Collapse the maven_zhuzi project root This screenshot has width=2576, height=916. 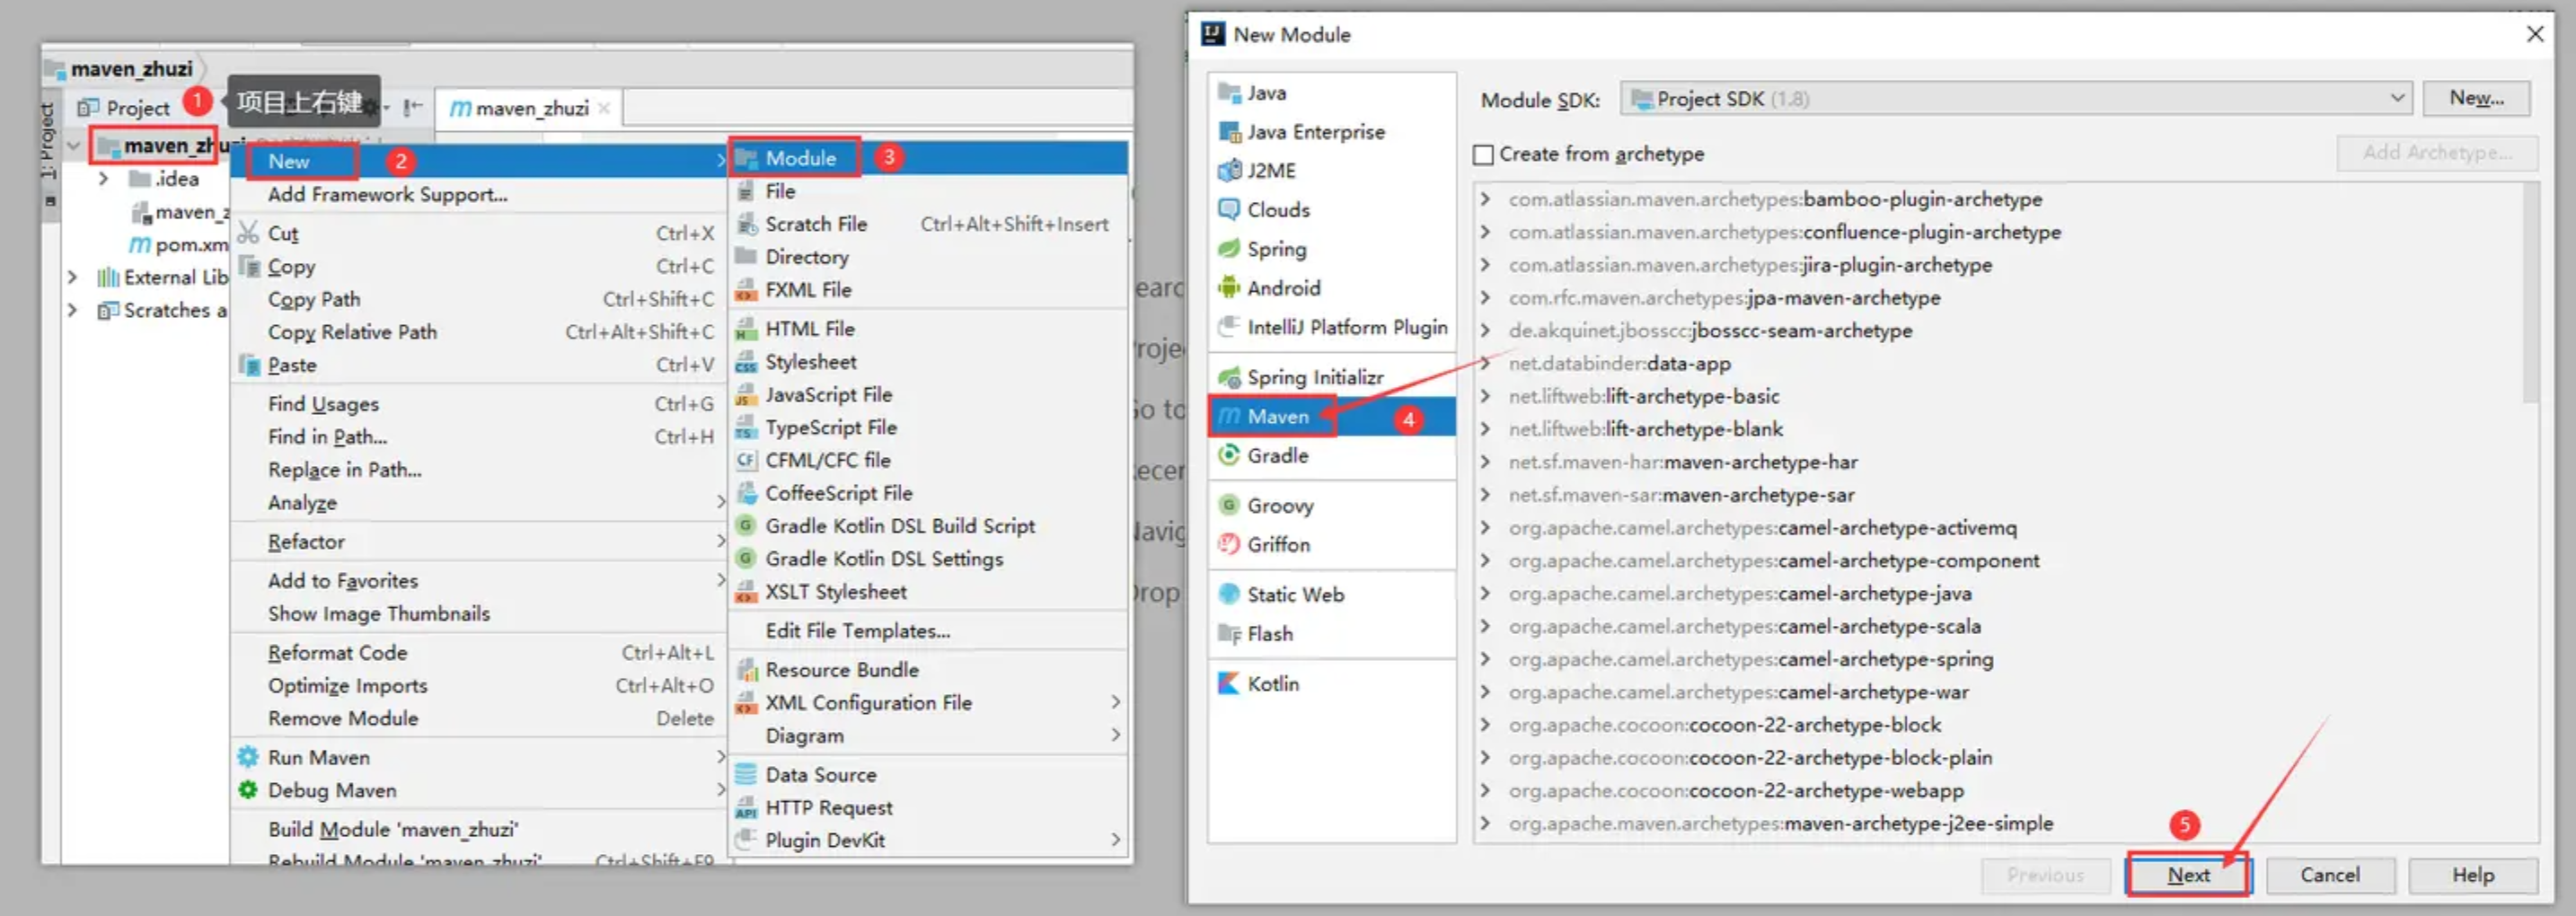[73, 146]
